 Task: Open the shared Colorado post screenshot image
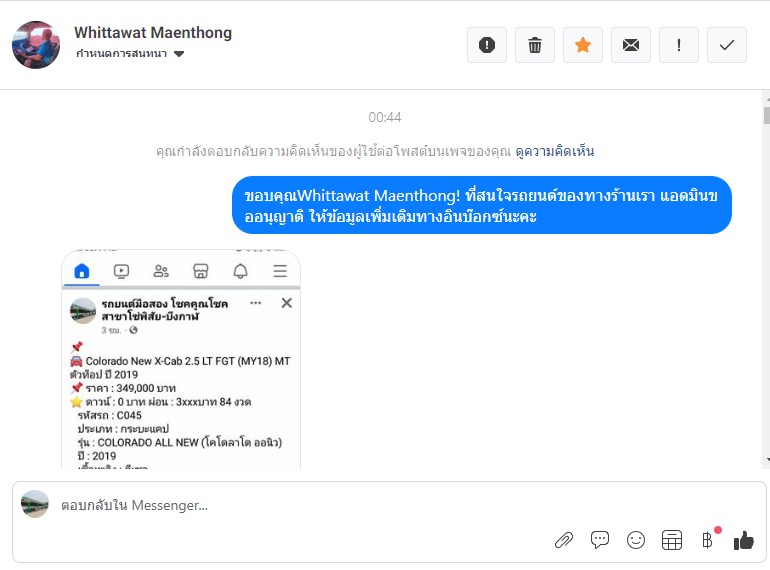[181, 360]
